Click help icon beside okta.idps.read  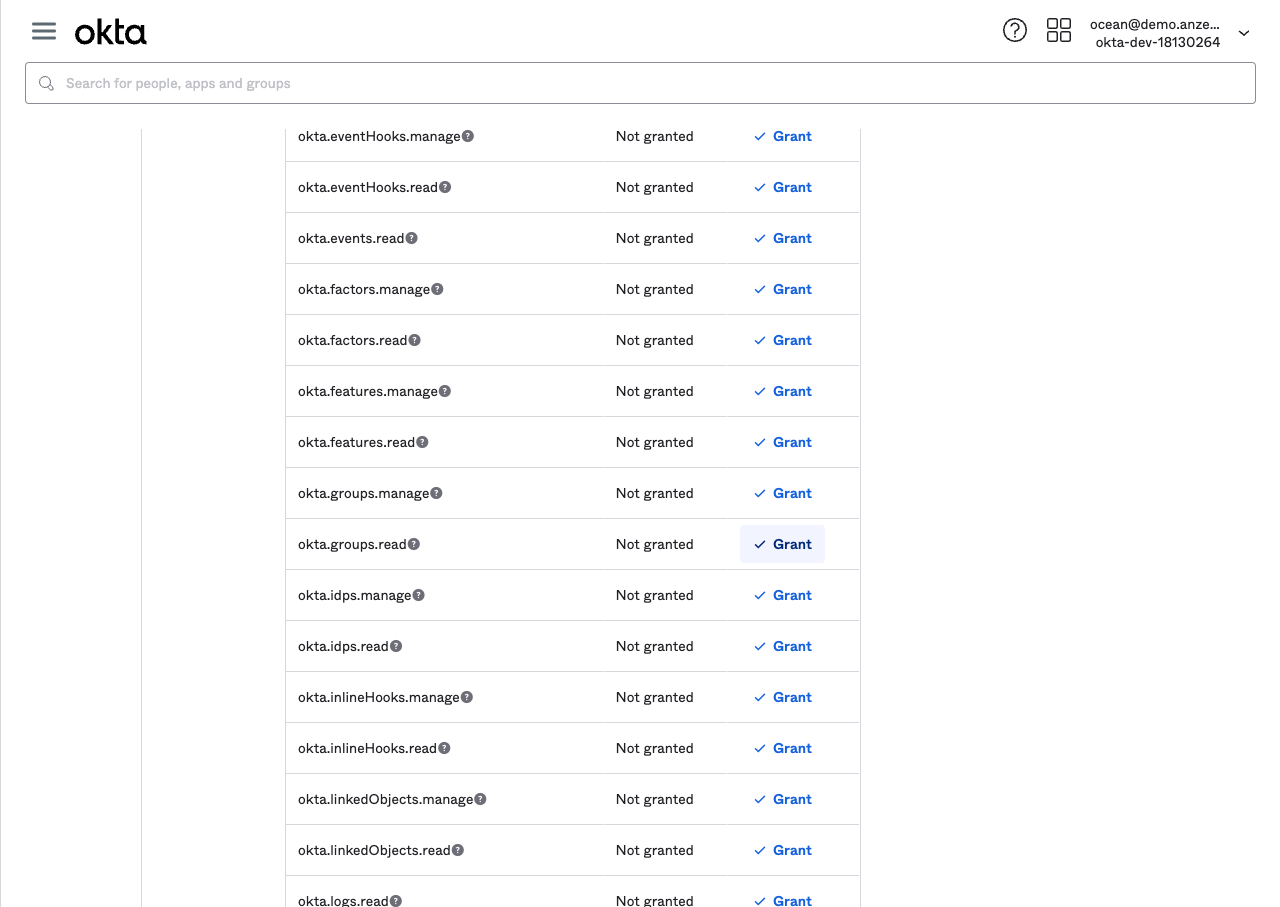(396, 646)
